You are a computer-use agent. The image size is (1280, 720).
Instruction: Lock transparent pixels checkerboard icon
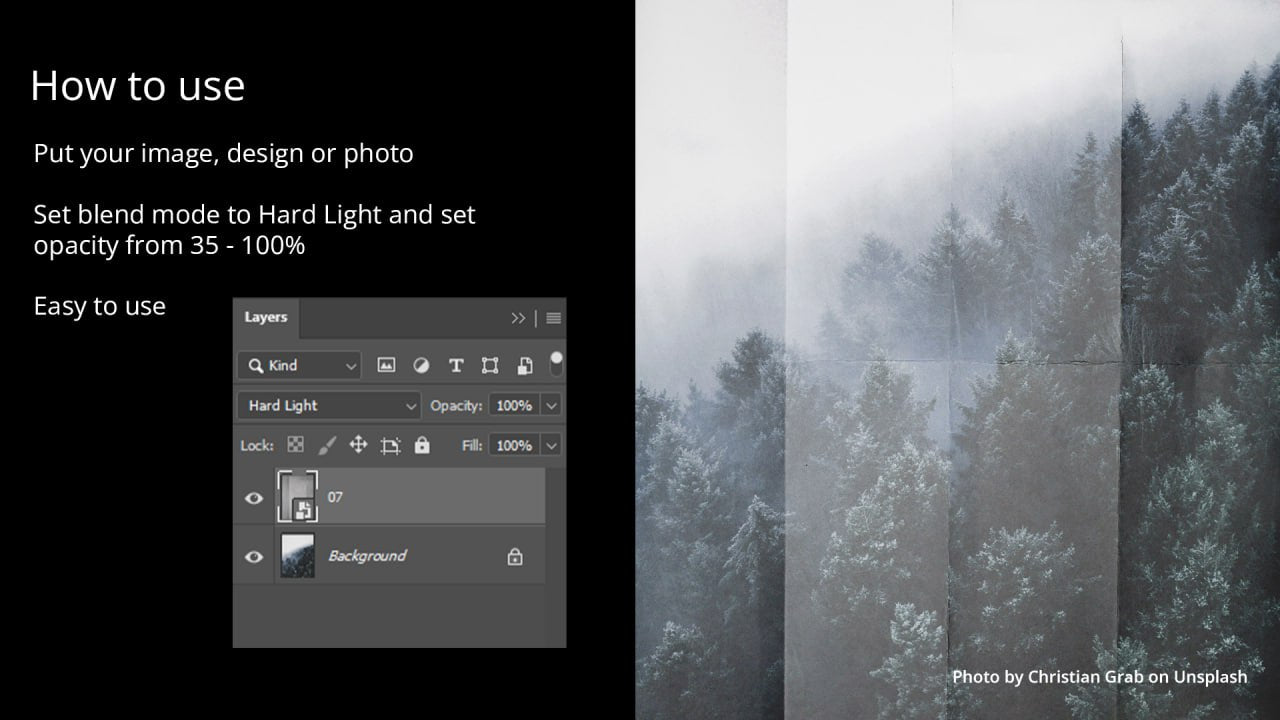(x=296, y=445)
